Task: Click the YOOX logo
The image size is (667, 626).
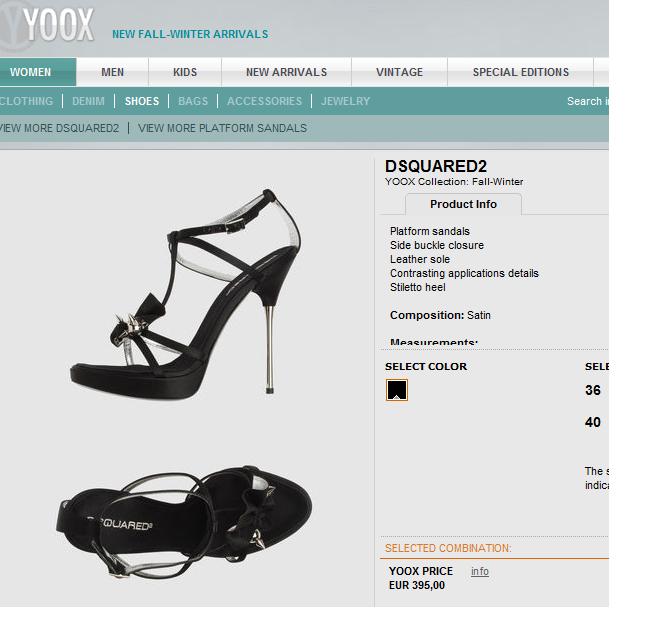Action: coord(47,25)
